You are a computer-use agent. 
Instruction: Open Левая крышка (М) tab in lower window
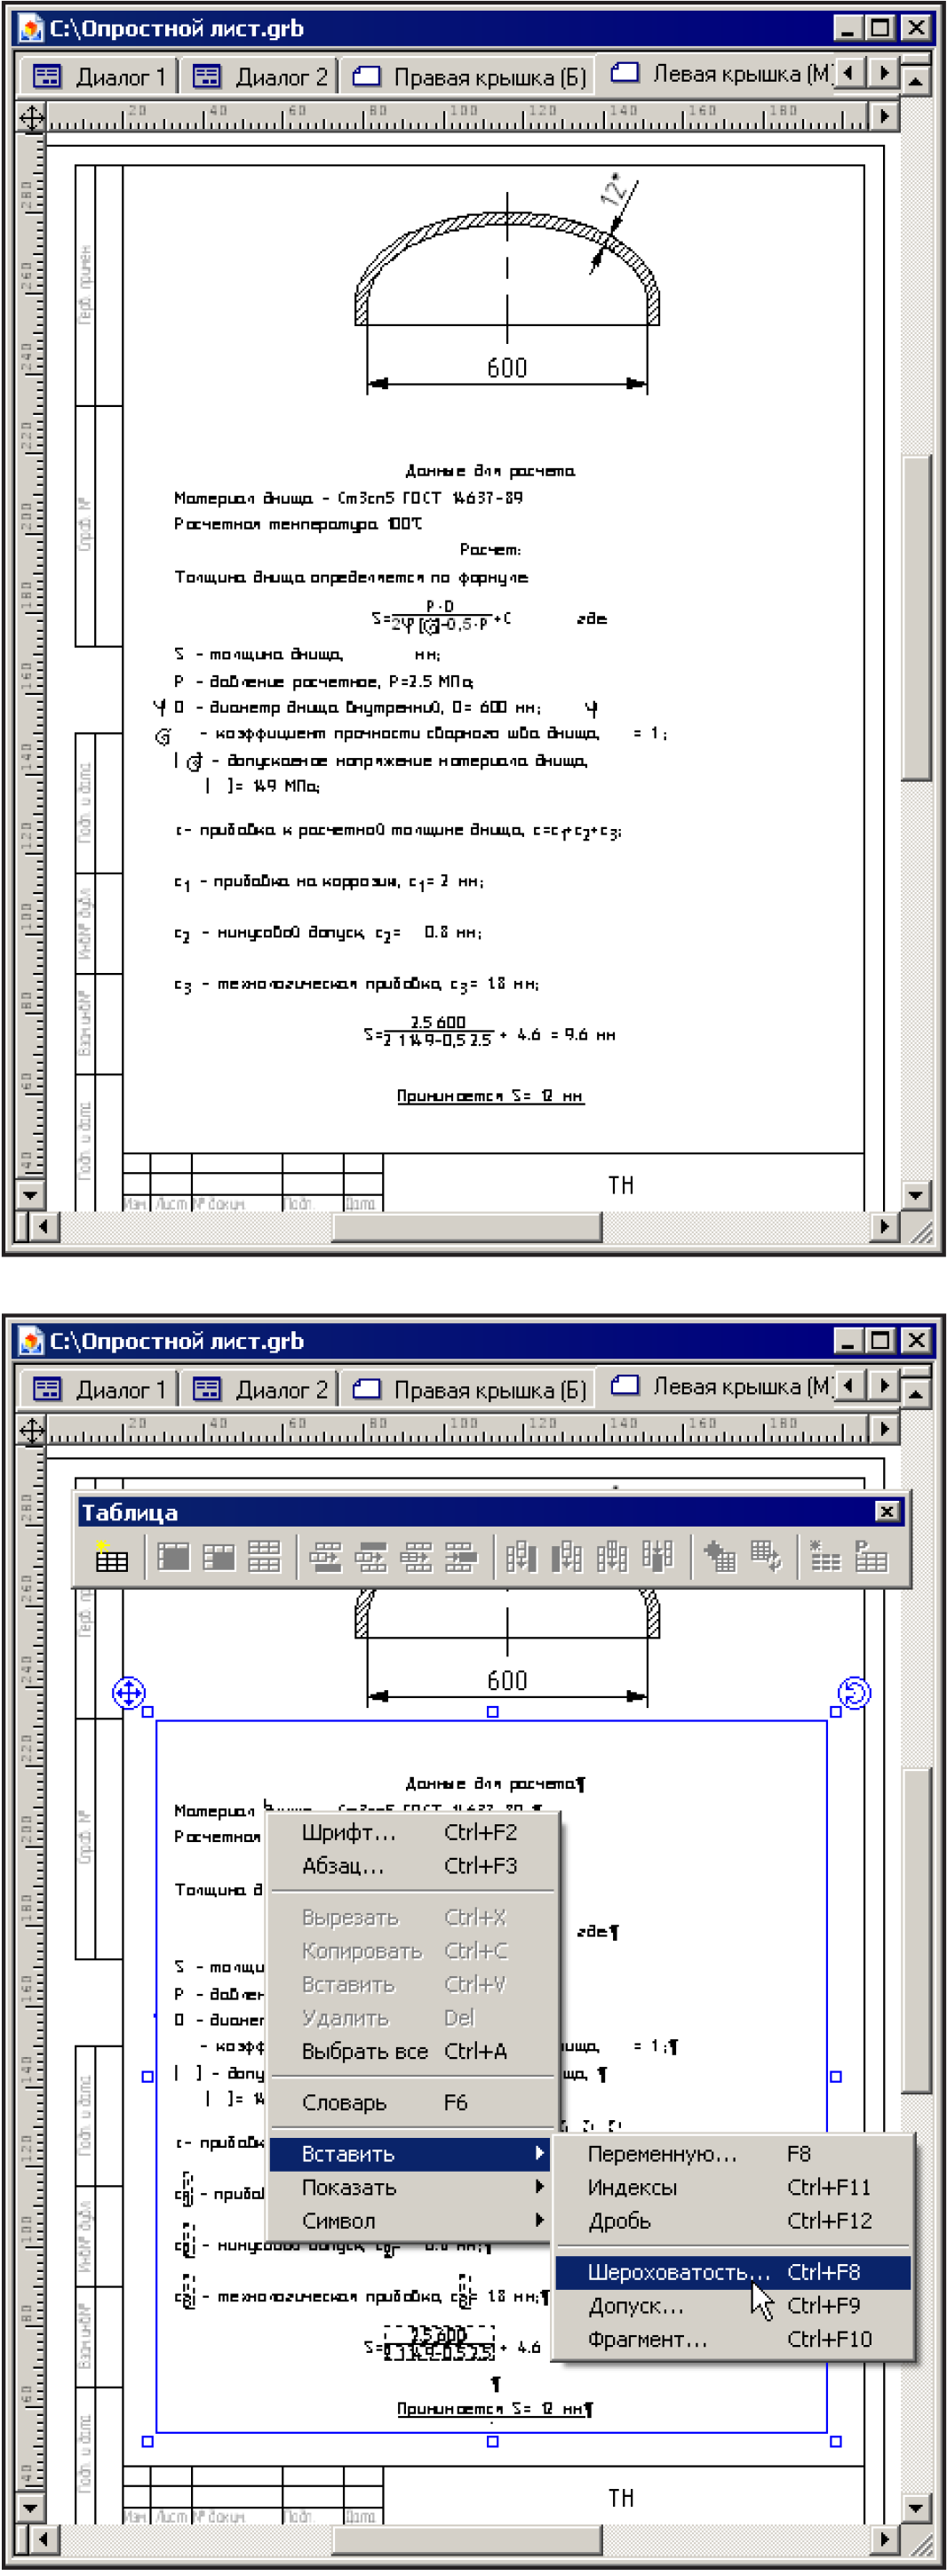716,1385
